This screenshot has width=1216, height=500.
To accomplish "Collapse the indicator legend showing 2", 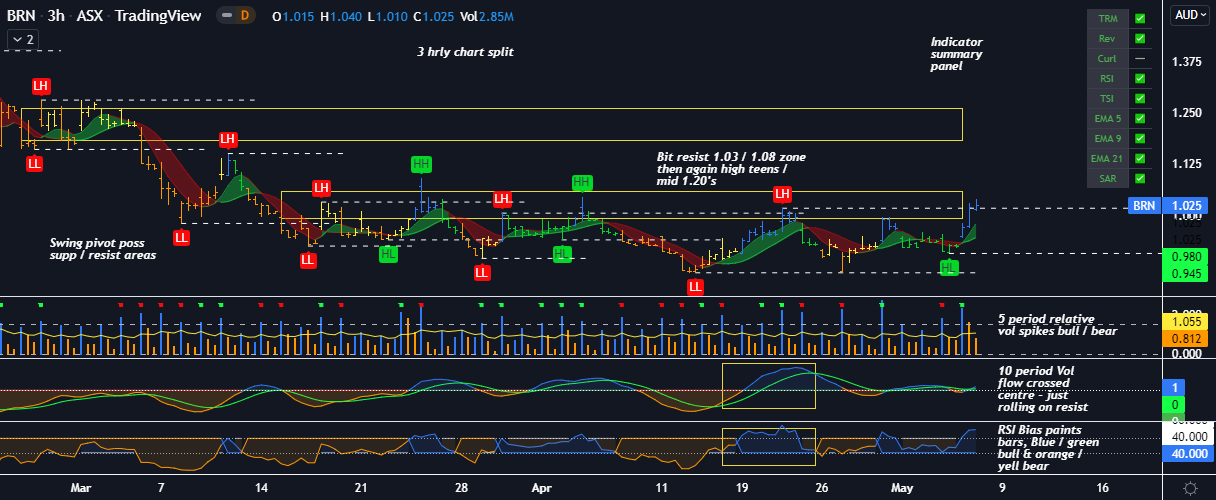I will pyautogui.click(x=22, y=39).
